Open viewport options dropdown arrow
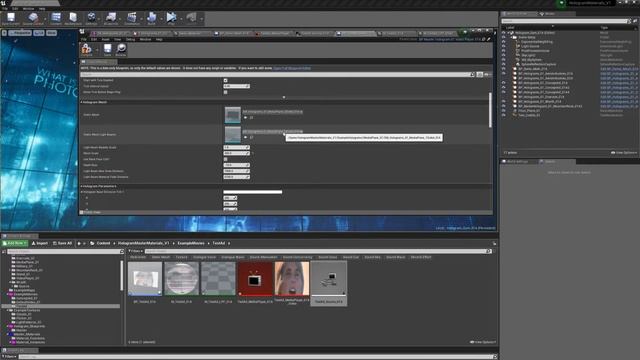640x360 pixels. click(4, 33)
